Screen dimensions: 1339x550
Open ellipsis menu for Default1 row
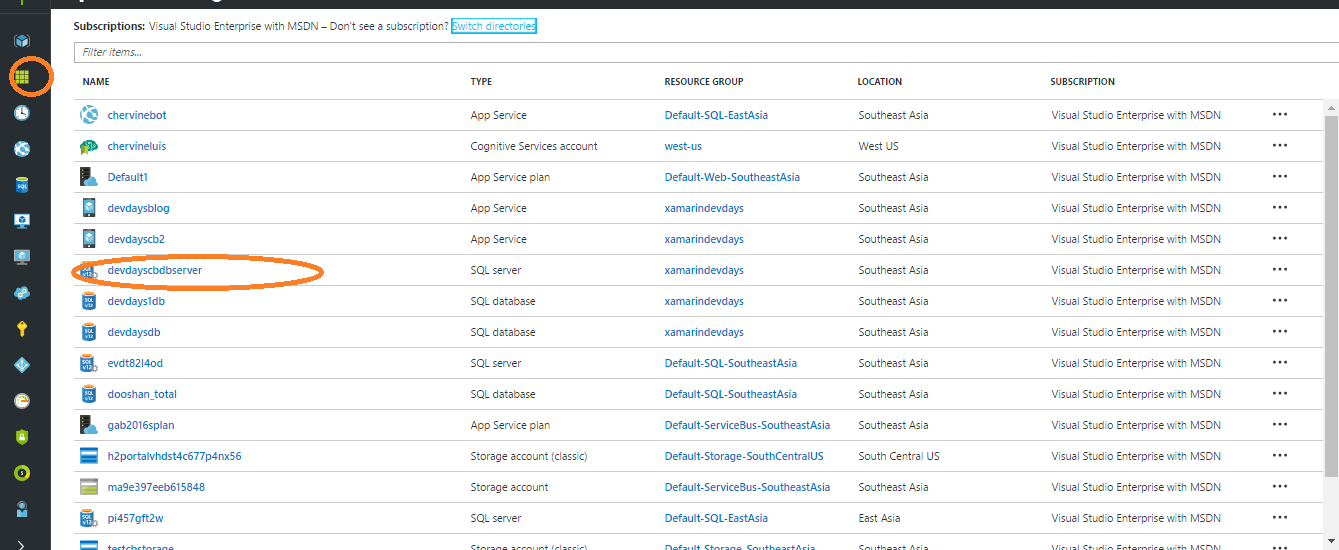tap(1280, 177)
